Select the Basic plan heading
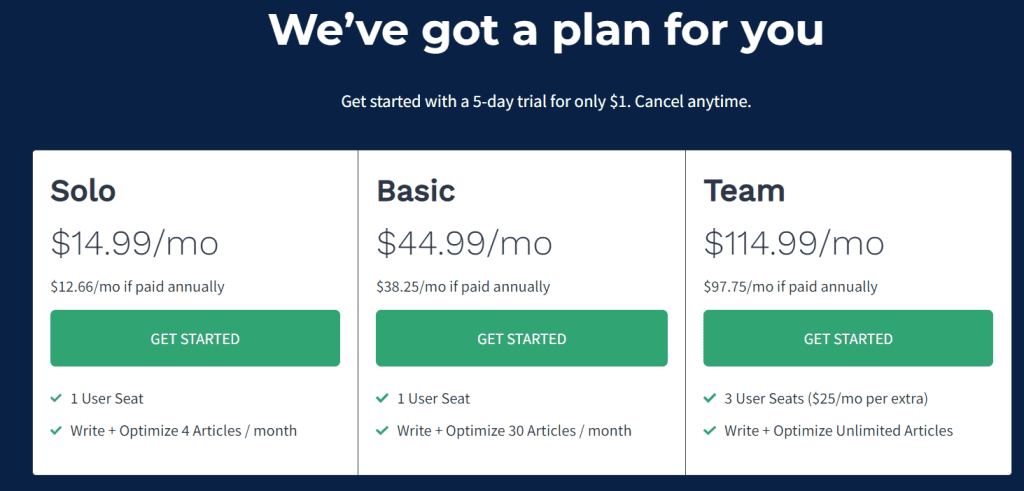This screenshot has width=1024, height=491. click(x=416, y=191)
